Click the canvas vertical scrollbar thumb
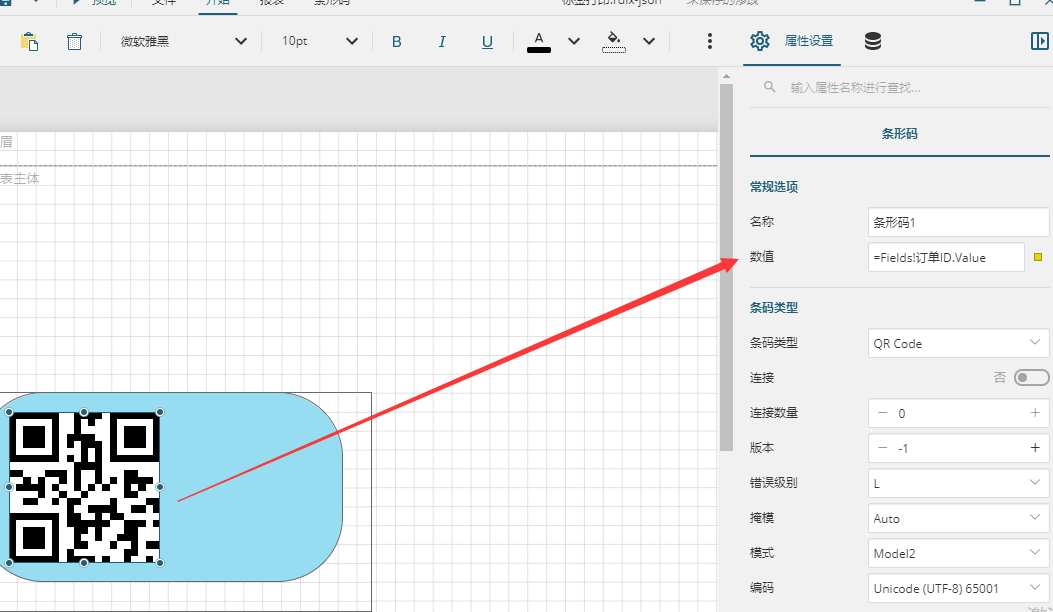Image resolution: width=1053 pixels, height=612 pixels. (726, 267)
